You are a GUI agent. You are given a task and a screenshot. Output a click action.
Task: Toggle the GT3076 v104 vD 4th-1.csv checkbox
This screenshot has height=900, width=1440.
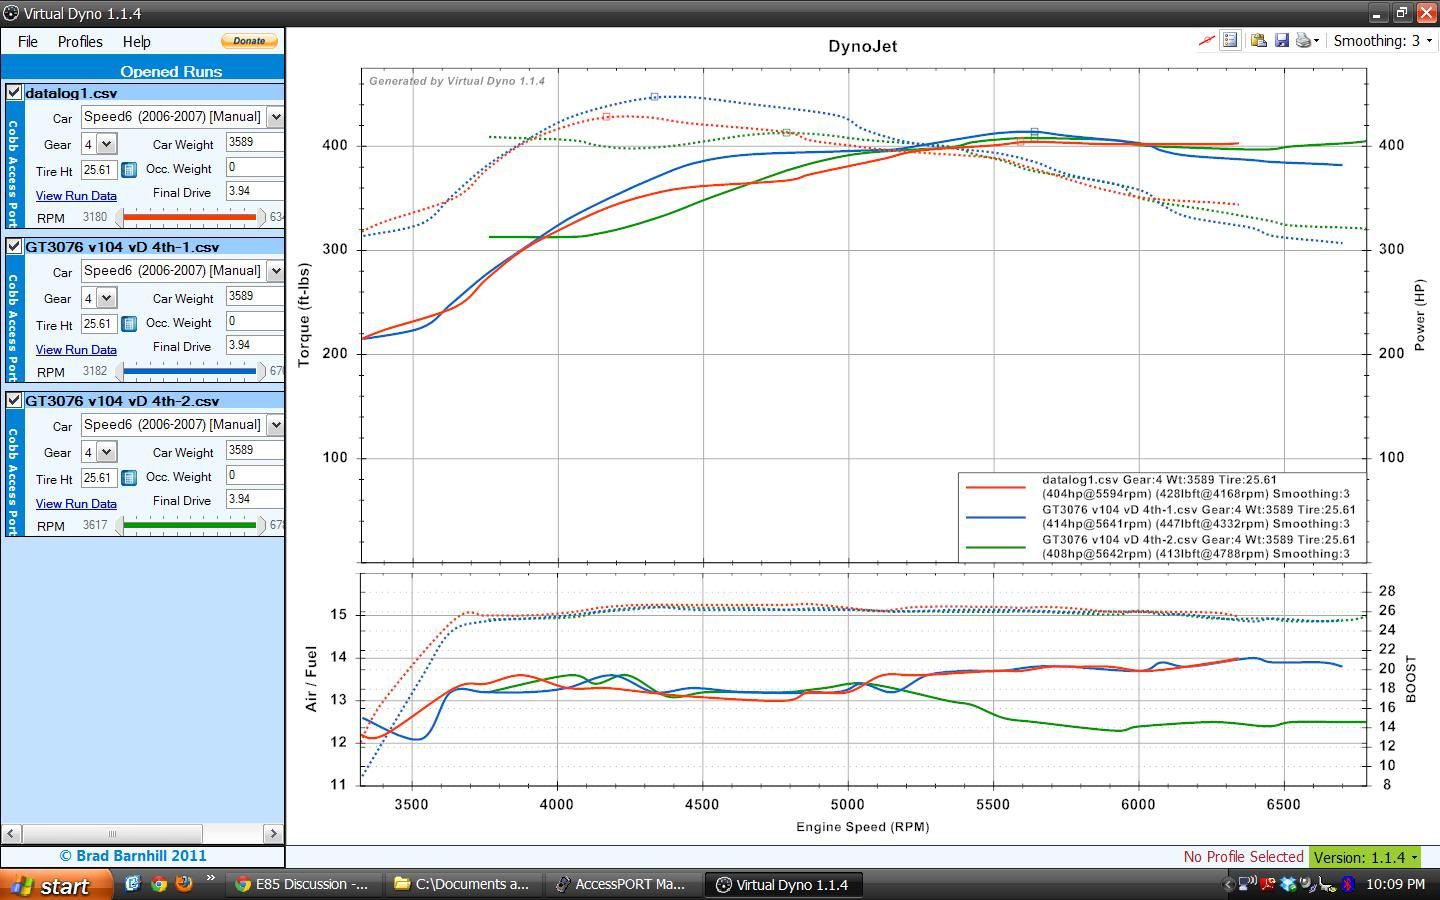(x=14, y=246)
